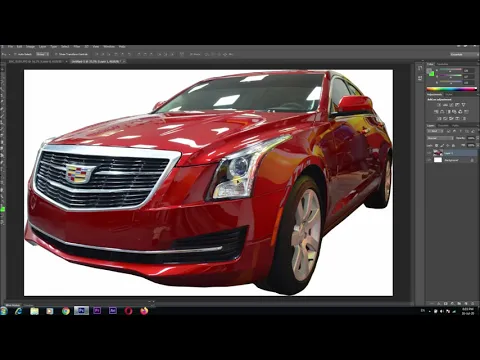This screenshot has width=480, height=360.
Task: Open the blend mode Normal dropdown
Action: [440, 138]
